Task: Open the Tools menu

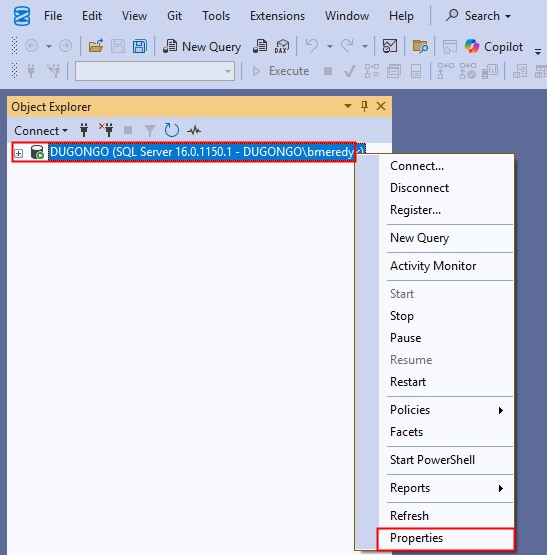Action: [x=216, y=16]
